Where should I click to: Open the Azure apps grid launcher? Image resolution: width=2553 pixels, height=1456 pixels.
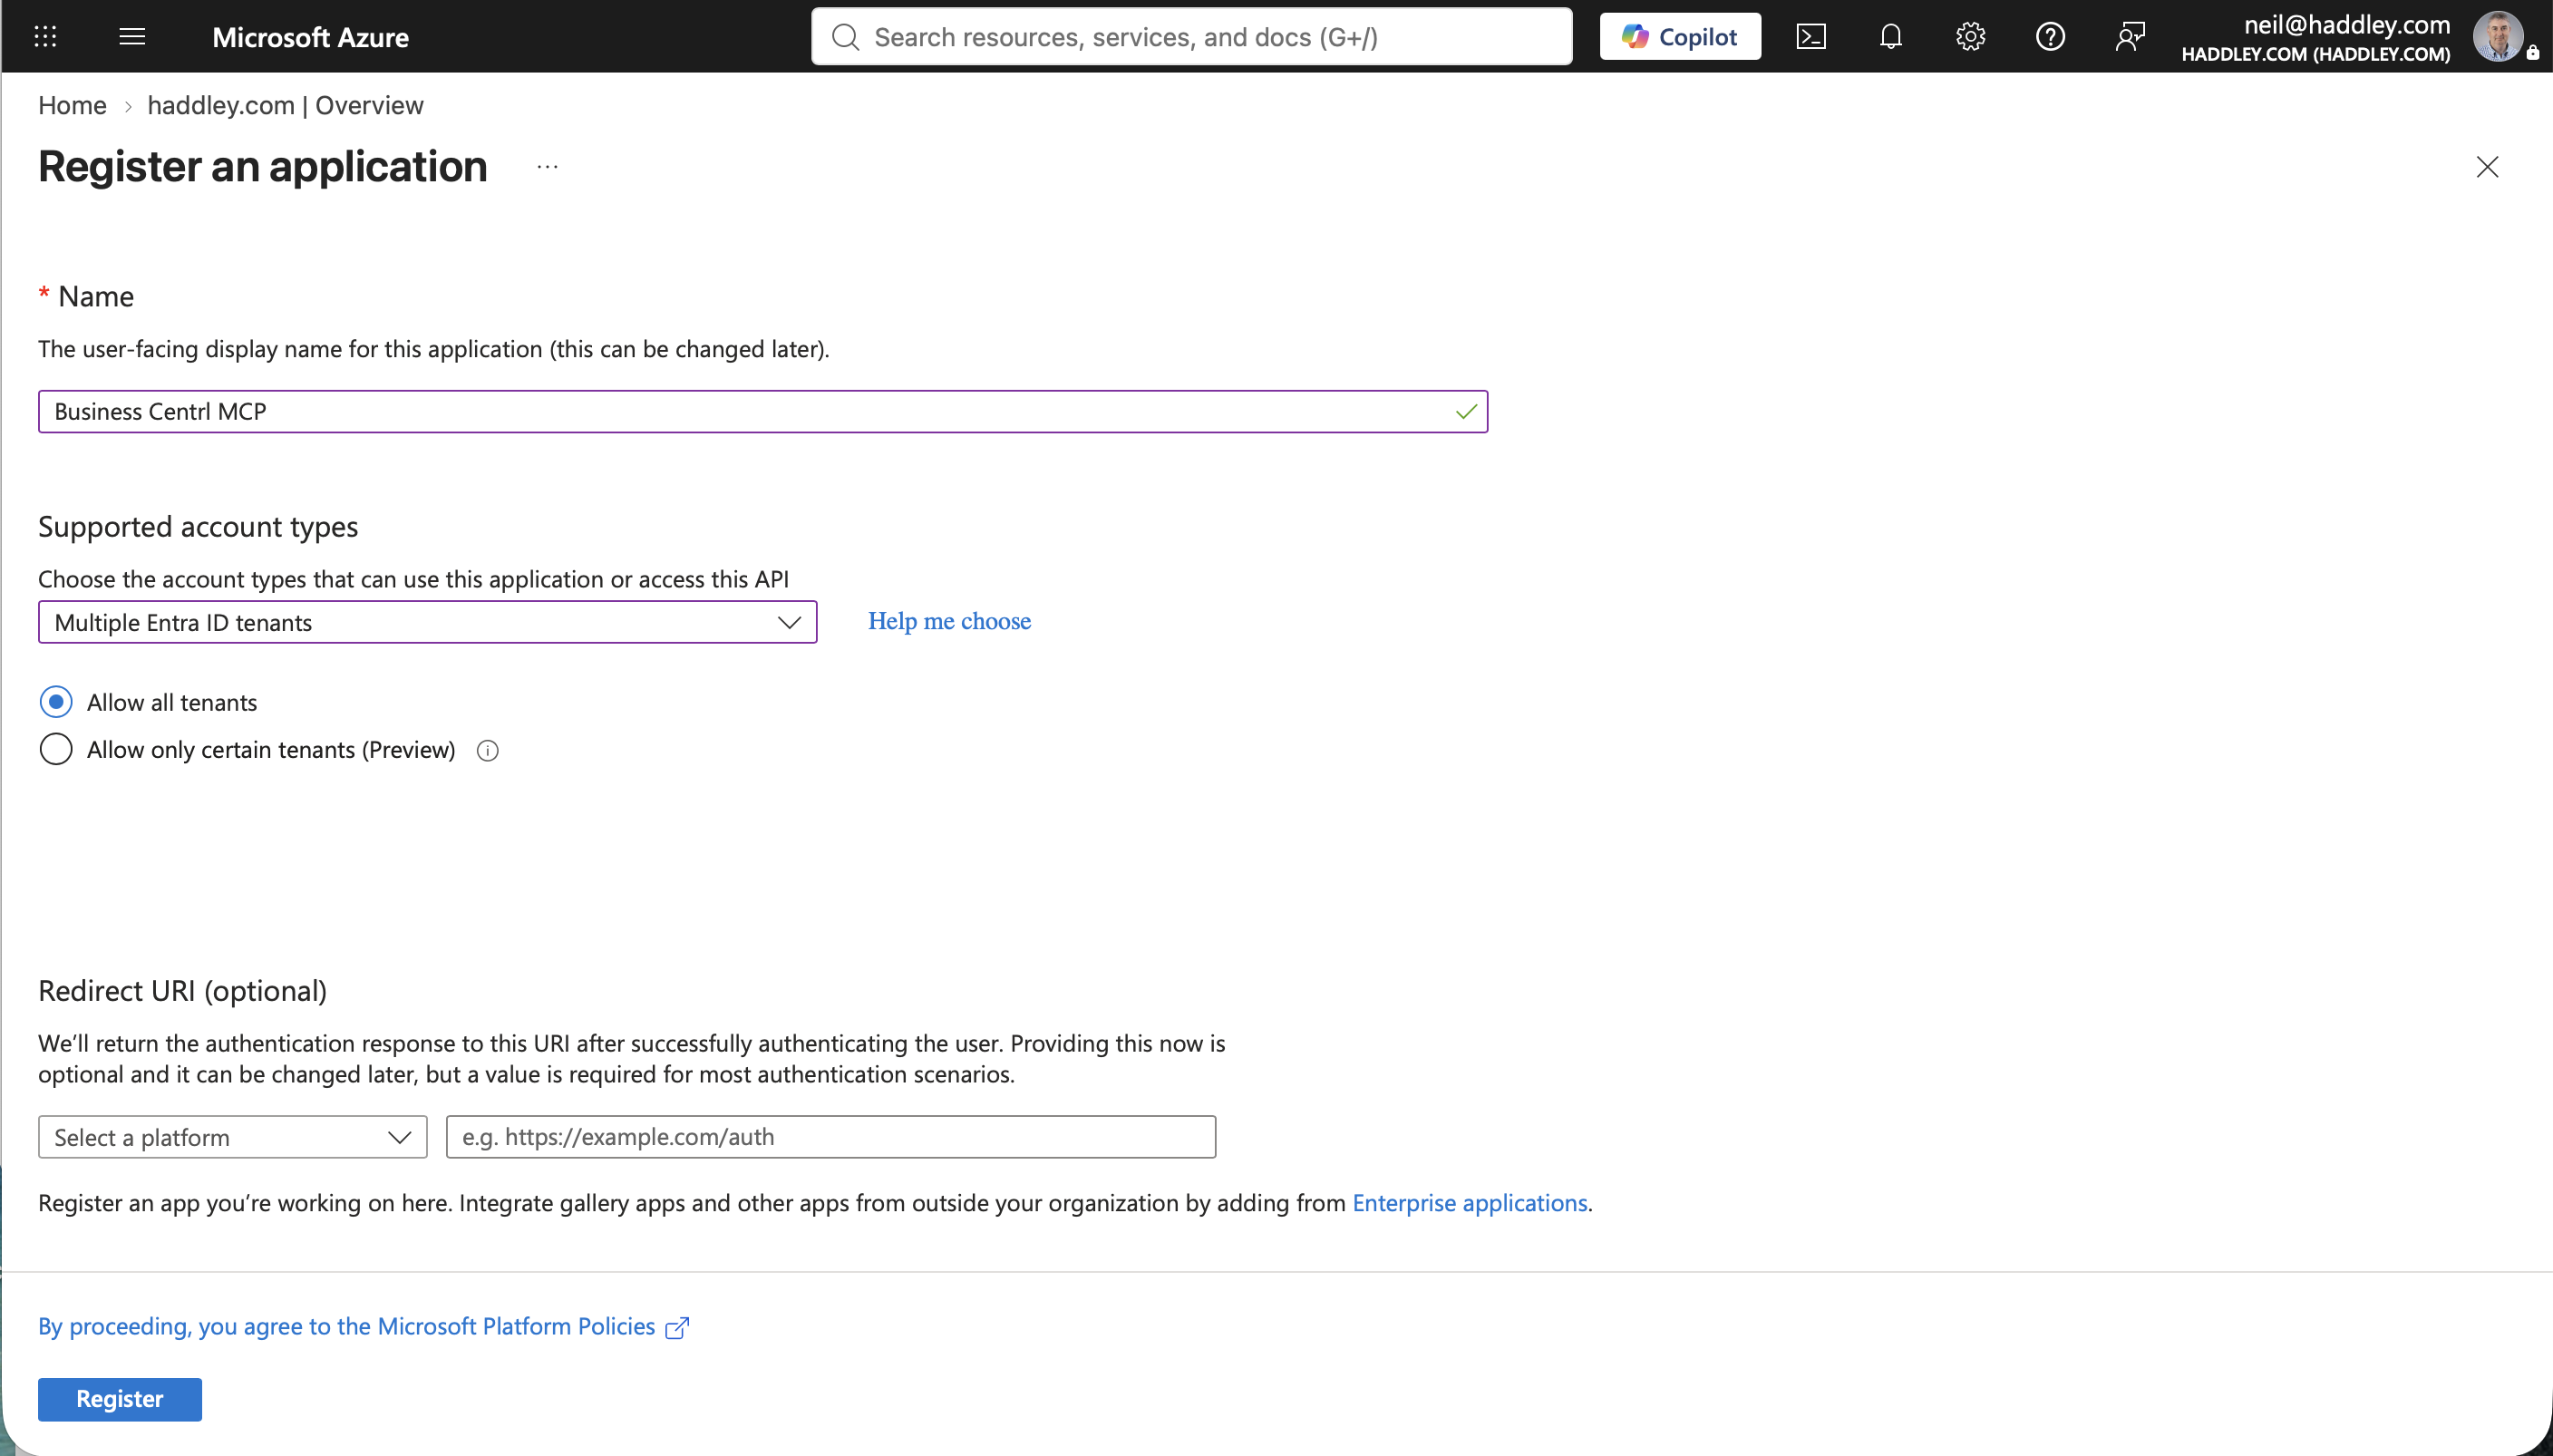point(45,37)
